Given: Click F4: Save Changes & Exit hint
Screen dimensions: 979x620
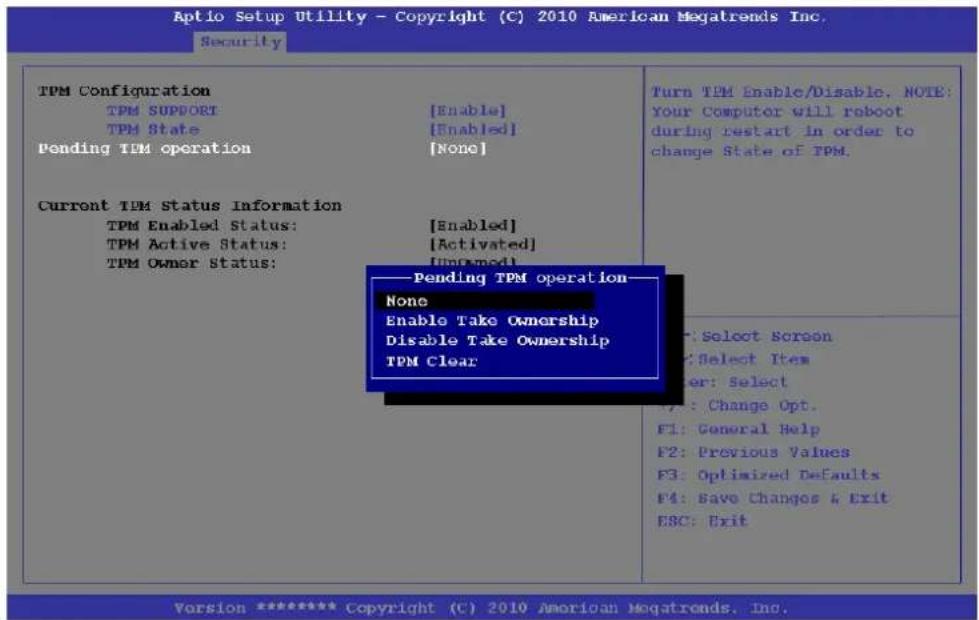Looking at the screenshot, I should pyautogui.click(x=772, y=498).
